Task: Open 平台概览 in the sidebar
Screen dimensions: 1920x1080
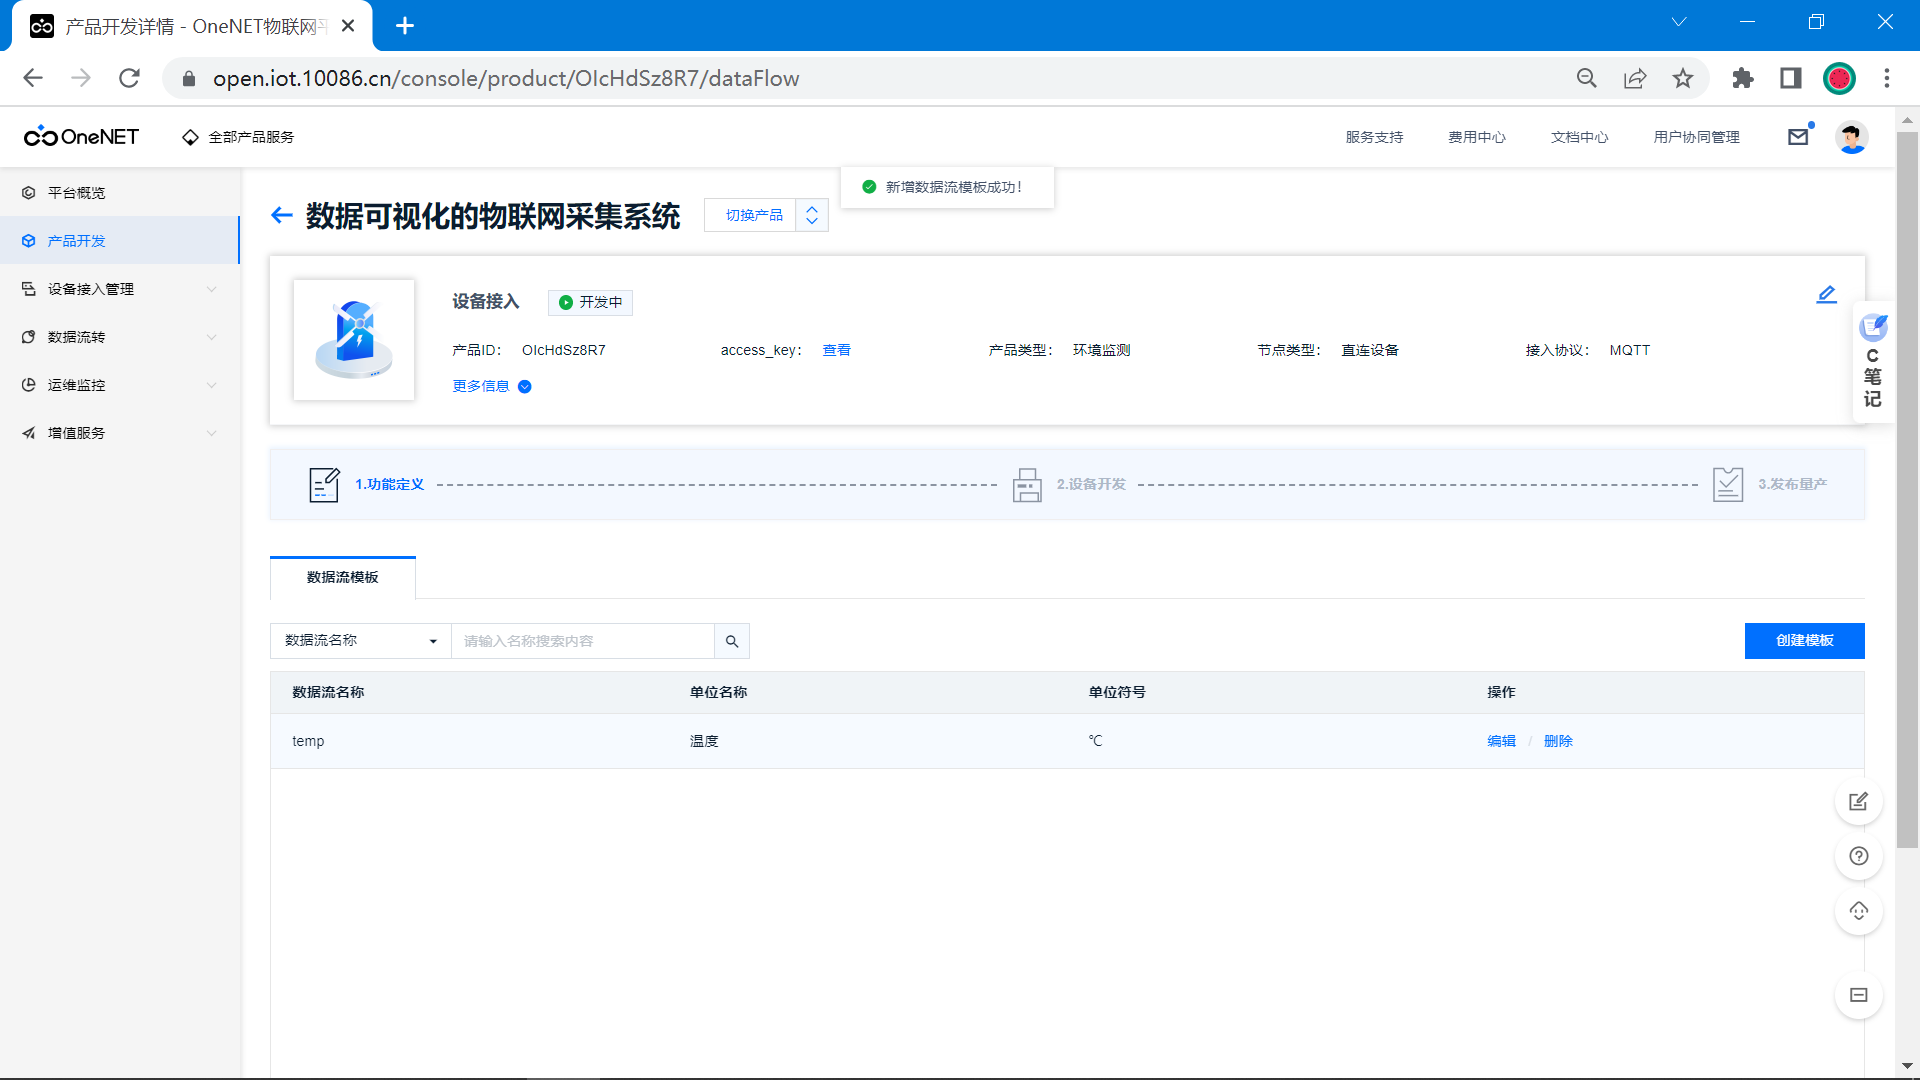Action: coord(77,193)
